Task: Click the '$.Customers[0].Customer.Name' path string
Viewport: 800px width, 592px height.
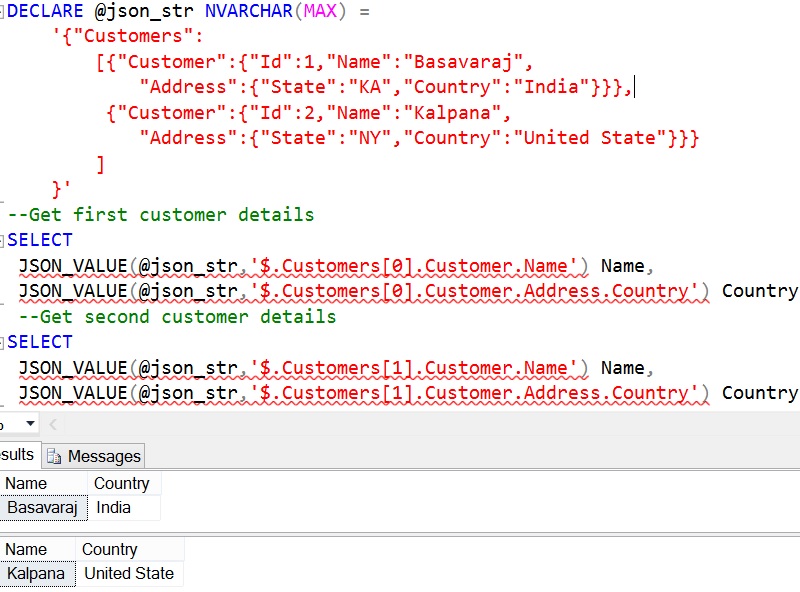Action: (413, 266)
